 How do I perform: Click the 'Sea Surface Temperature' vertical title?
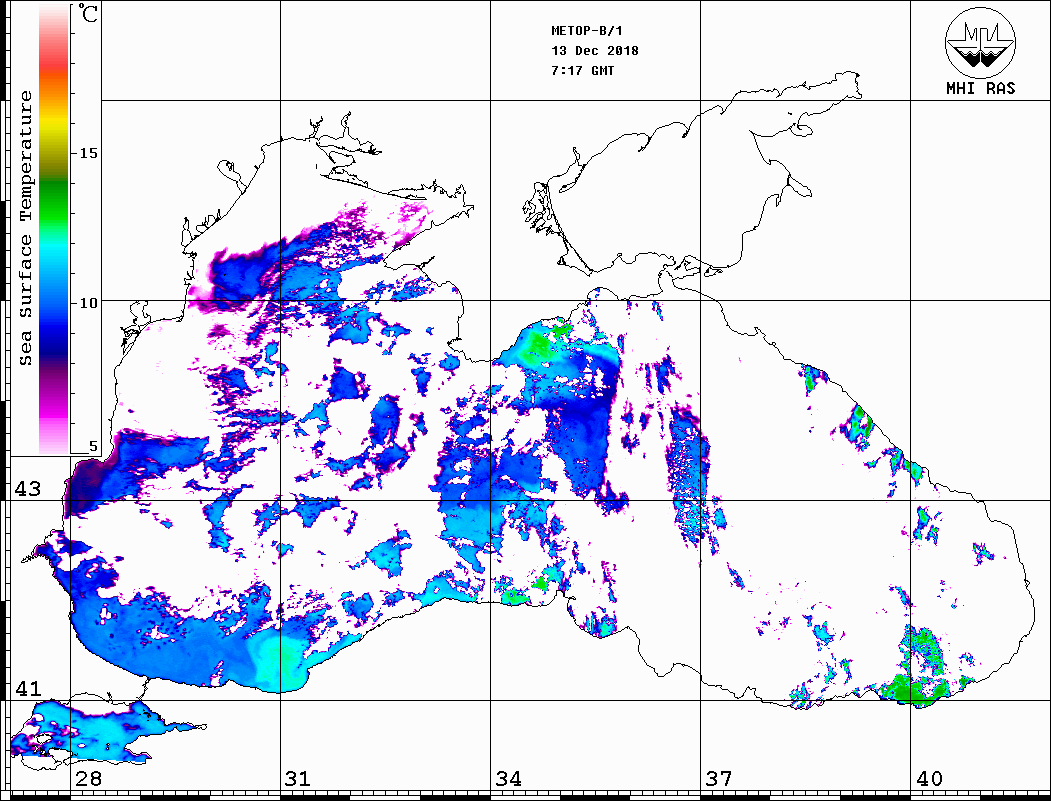[25, 228]
